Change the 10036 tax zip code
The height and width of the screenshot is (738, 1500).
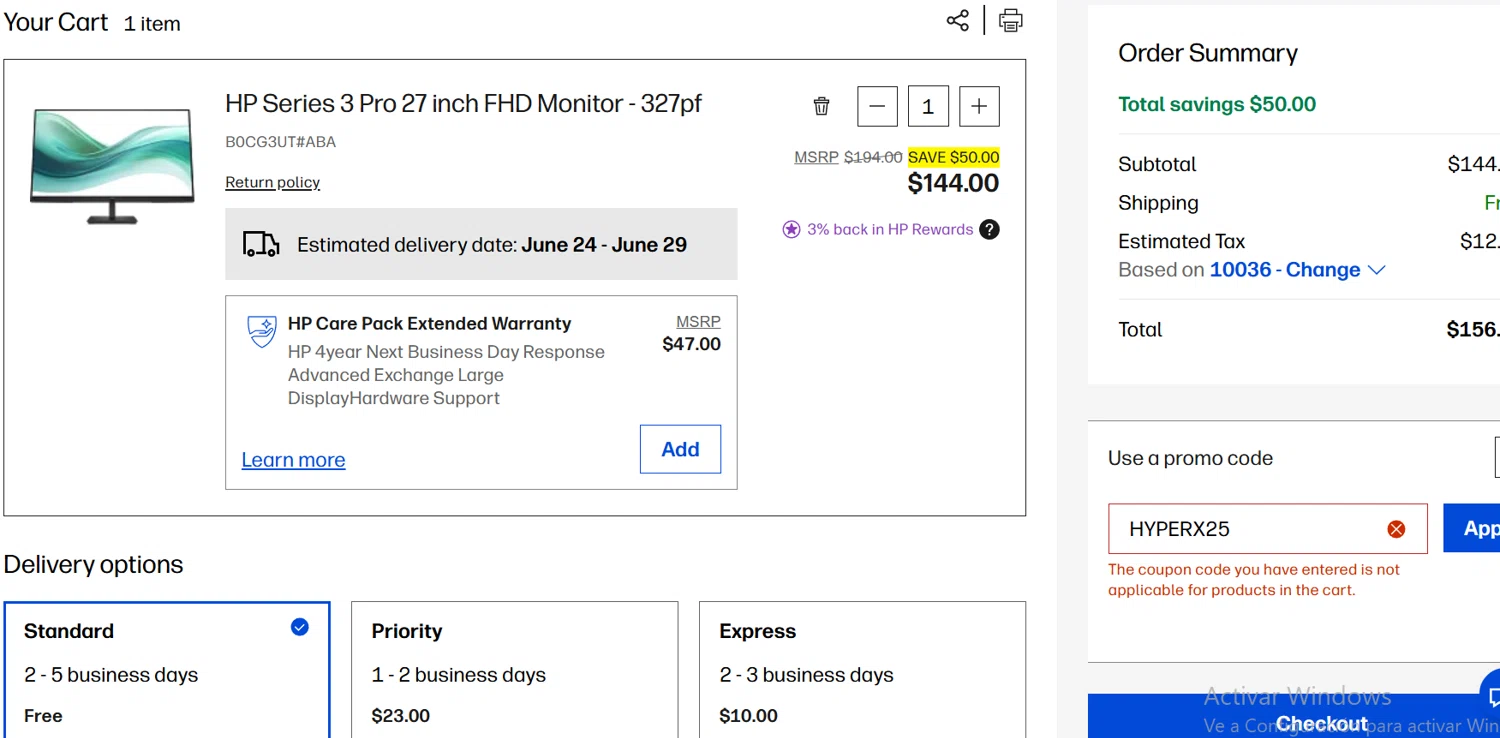(1285, 270)
